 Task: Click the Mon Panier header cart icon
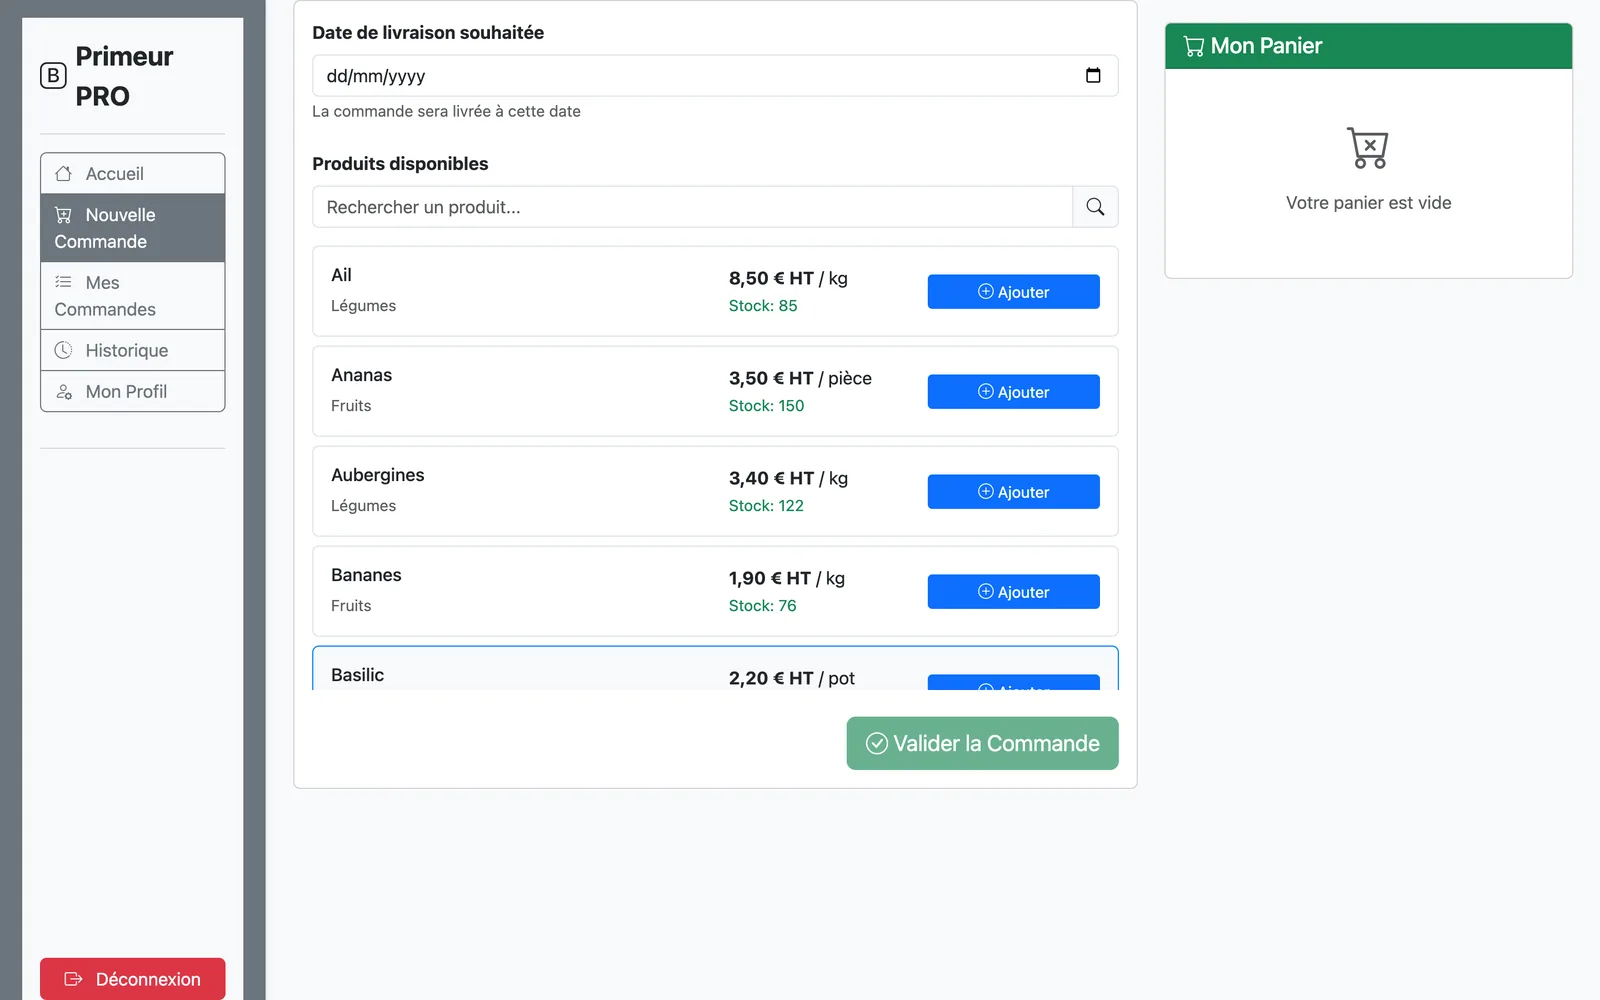1194,46
